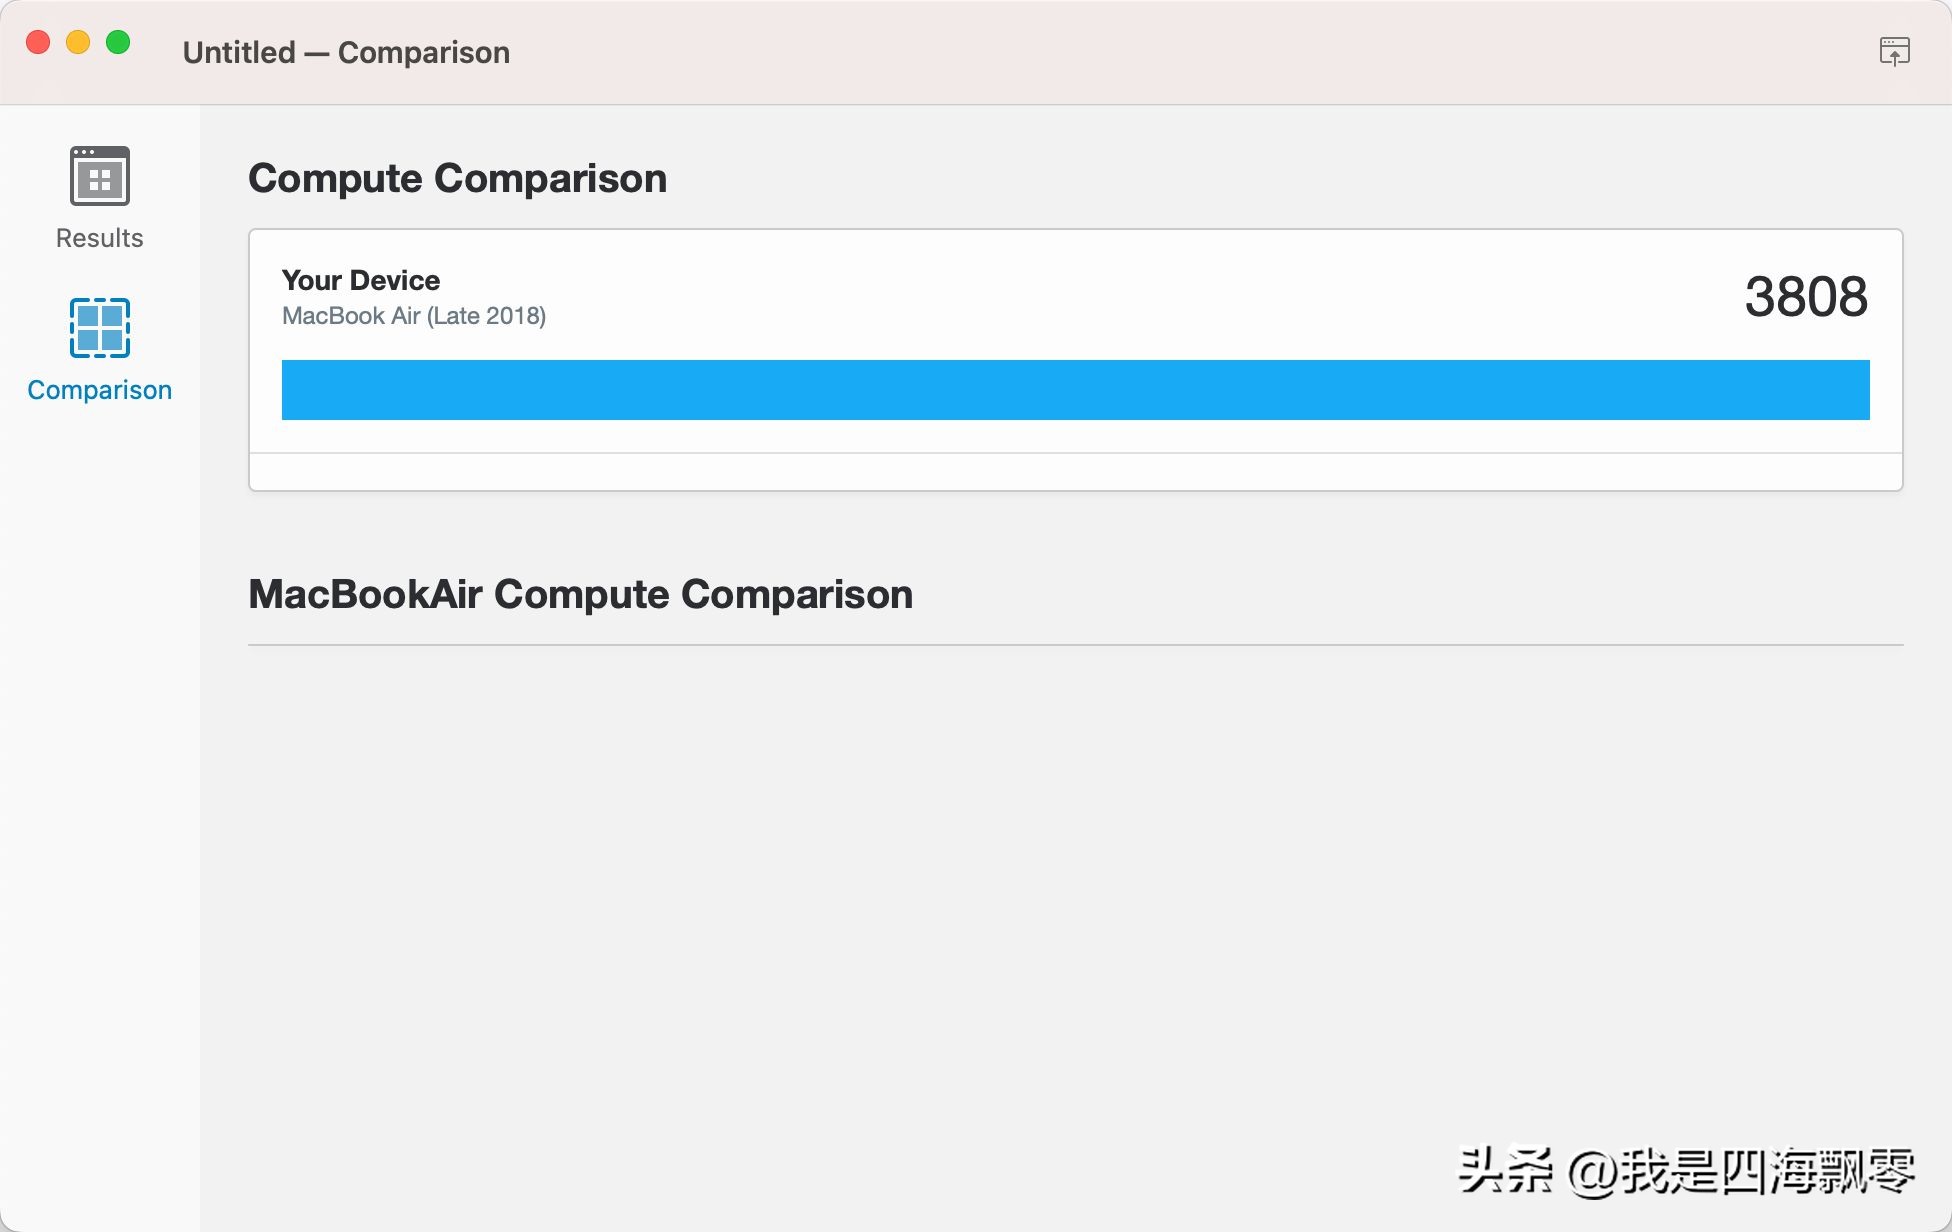This screenshot has width=1952, height=1232.
Task: Click the Results window icon above its label
Action: (x=98, y=177)
